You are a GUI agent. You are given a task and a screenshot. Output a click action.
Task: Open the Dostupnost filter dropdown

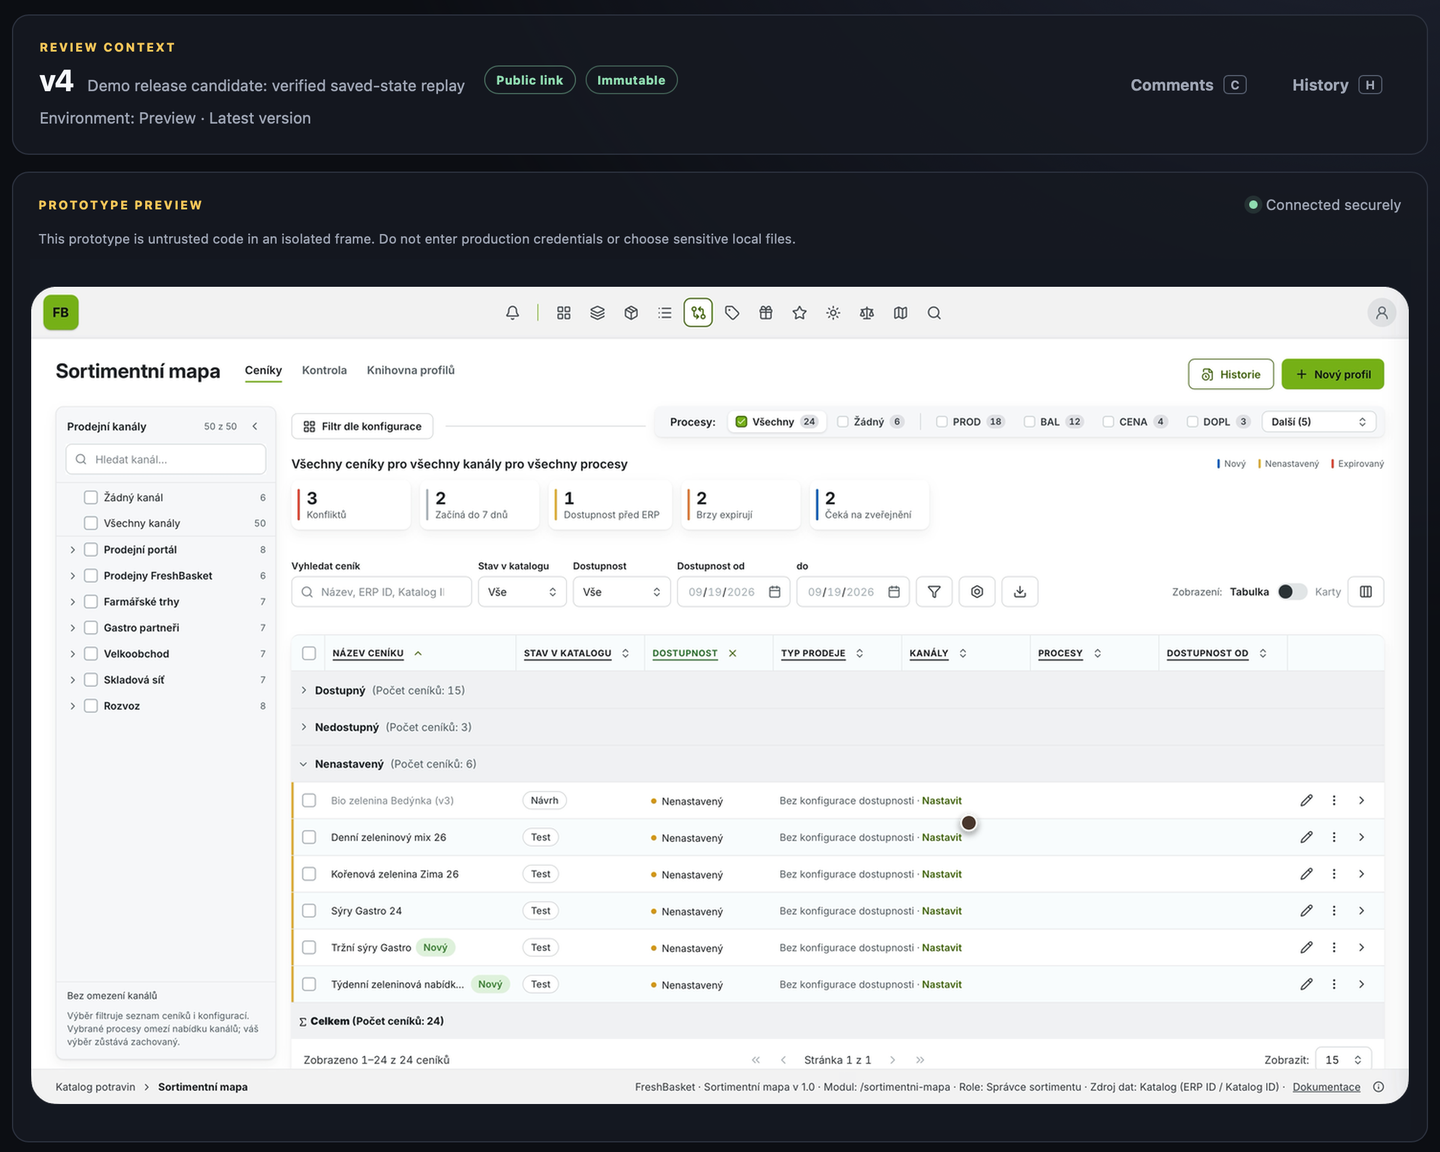click(621, 592)
